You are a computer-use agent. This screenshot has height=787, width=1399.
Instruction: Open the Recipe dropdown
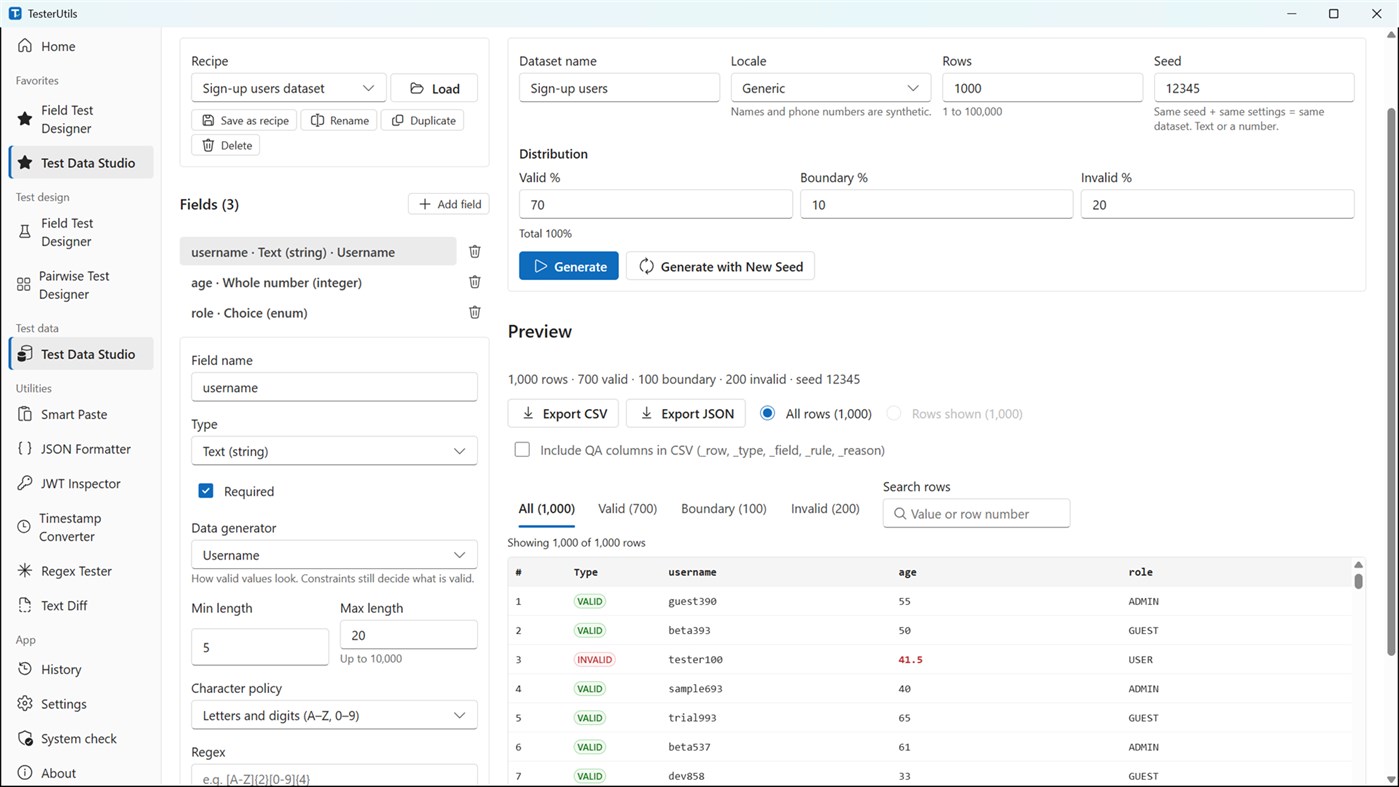287,88
